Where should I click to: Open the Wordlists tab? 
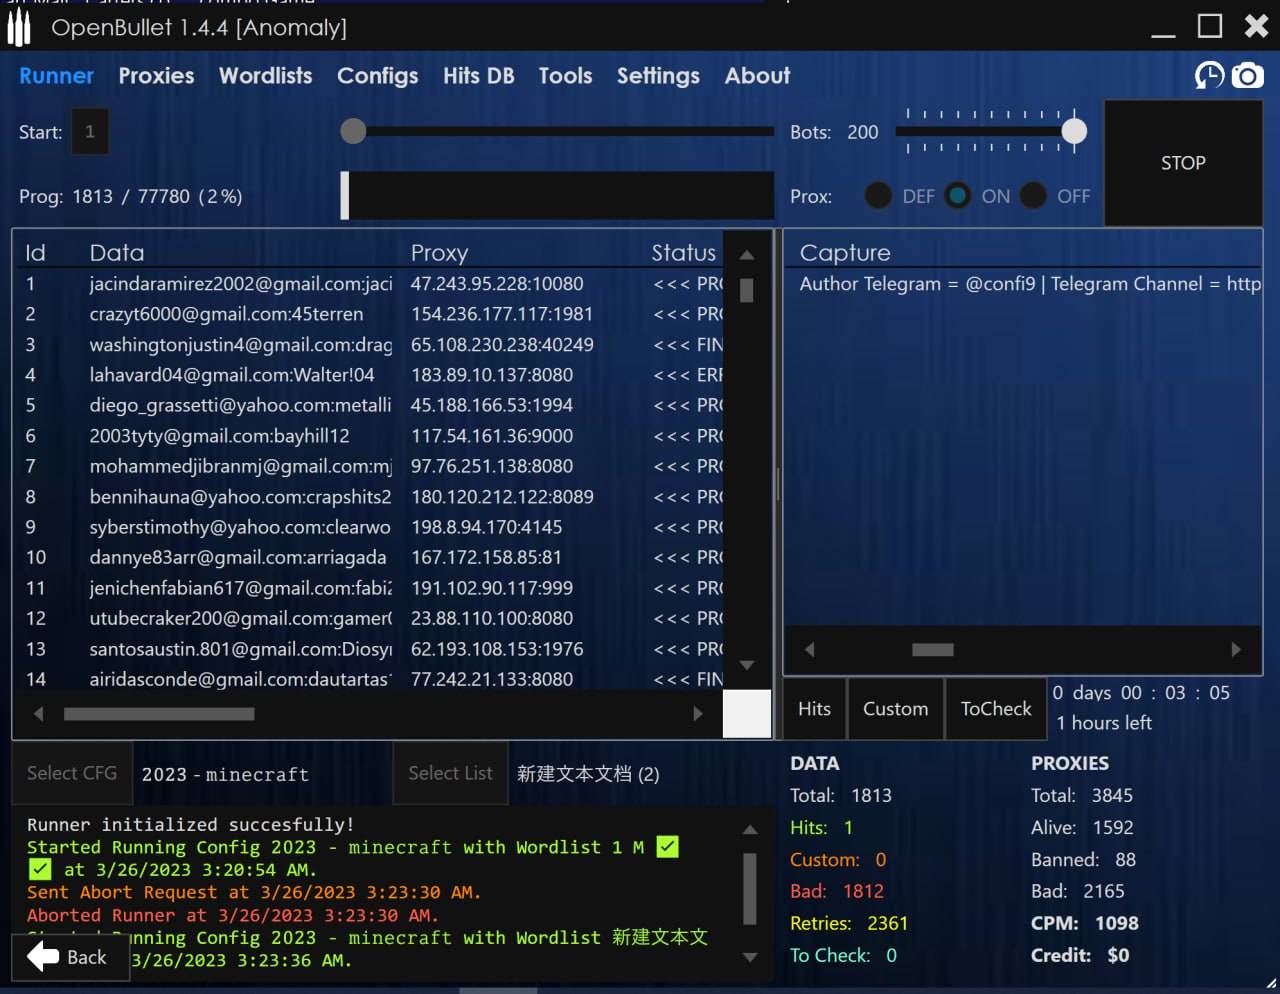(265, 76)
